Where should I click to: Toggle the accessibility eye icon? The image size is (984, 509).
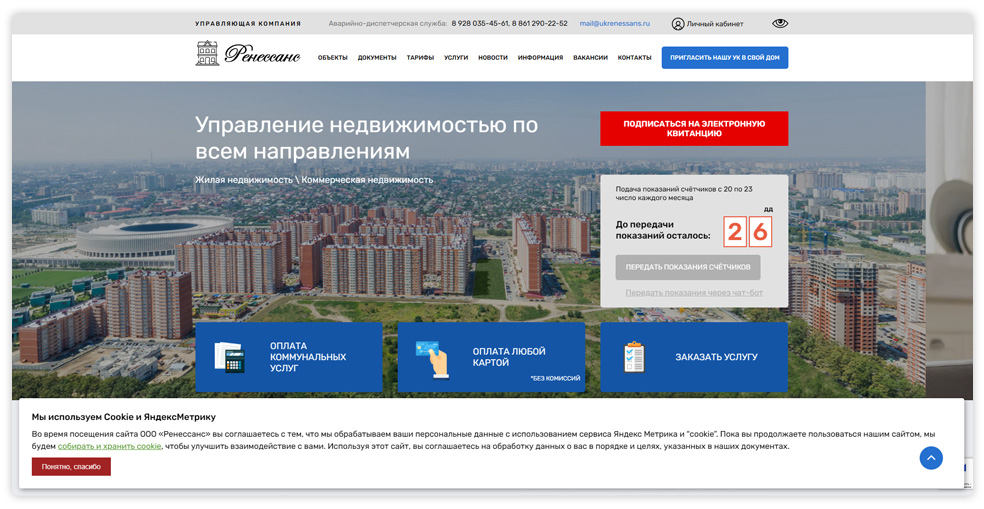pyautogui.click(x=780, y=23)
